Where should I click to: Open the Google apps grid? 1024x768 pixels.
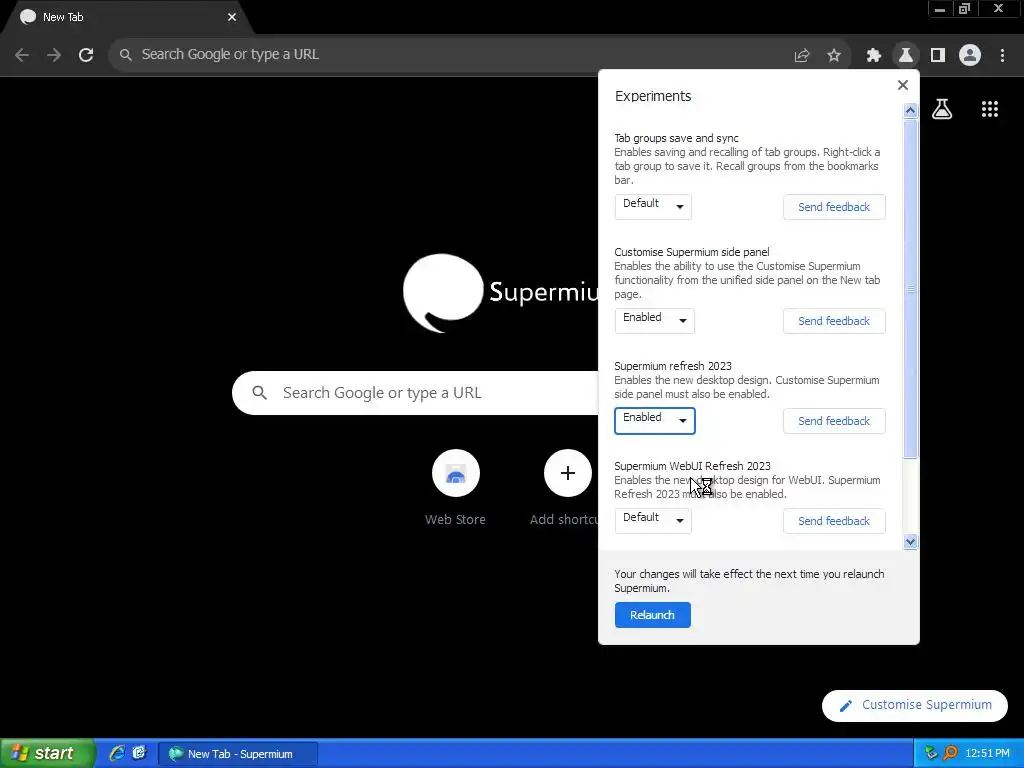coord(990,109)
